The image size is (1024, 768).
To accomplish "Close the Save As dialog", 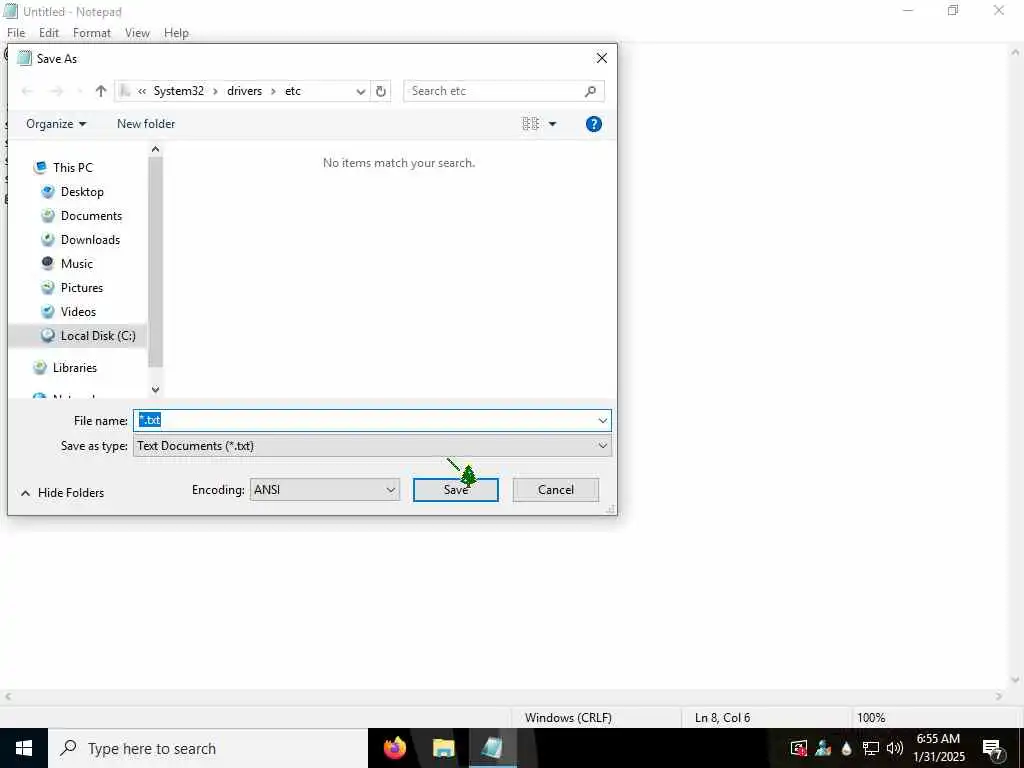I will pyautogui.click(x=601, y=58).
